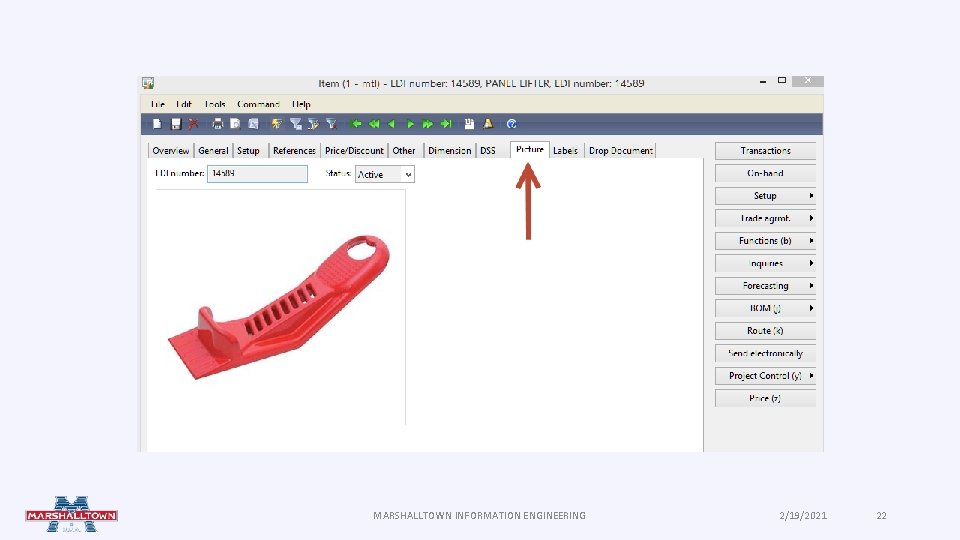
Task: Switch to the Overview tab
Action: coord(171,151)
